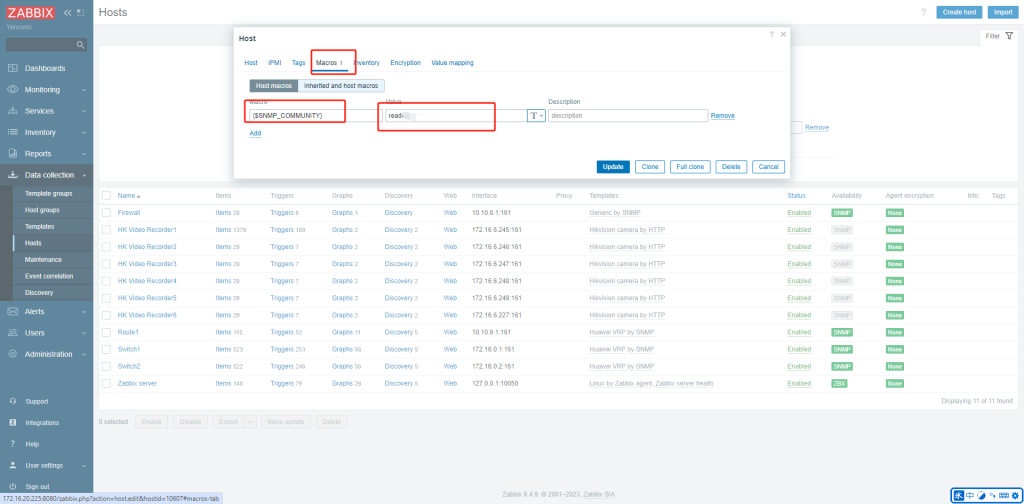Click the Support headset icon
The image size is (1024, 504).
pos(12,401)
